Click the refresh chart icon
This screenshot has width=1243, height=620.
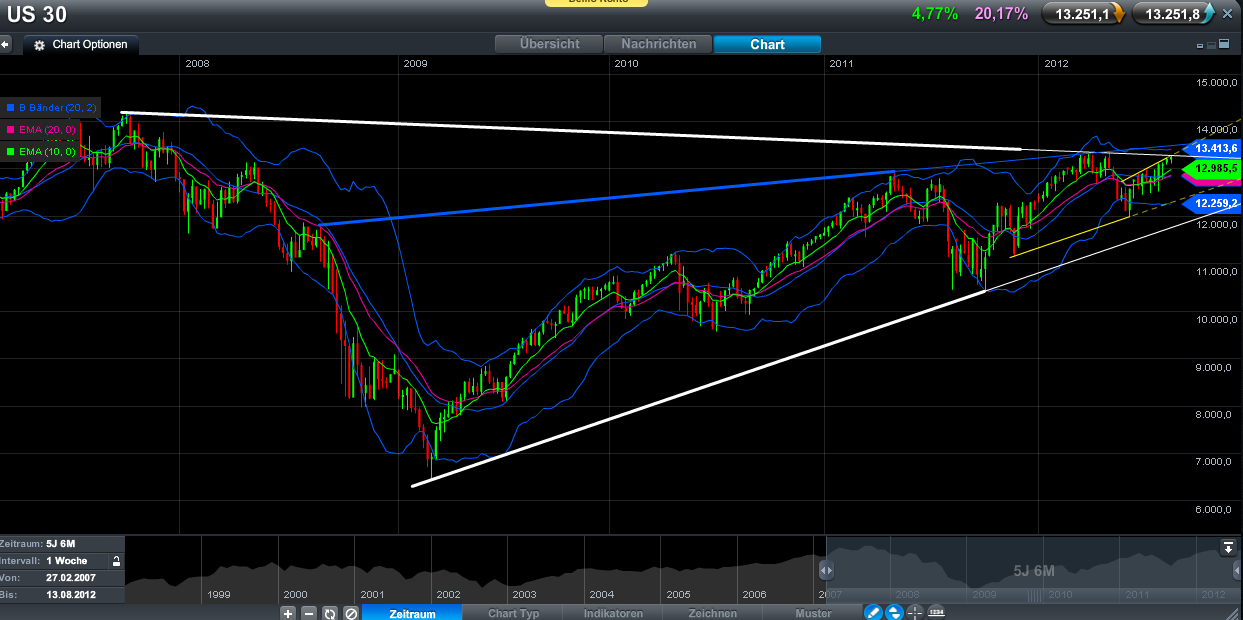[330, 613]
